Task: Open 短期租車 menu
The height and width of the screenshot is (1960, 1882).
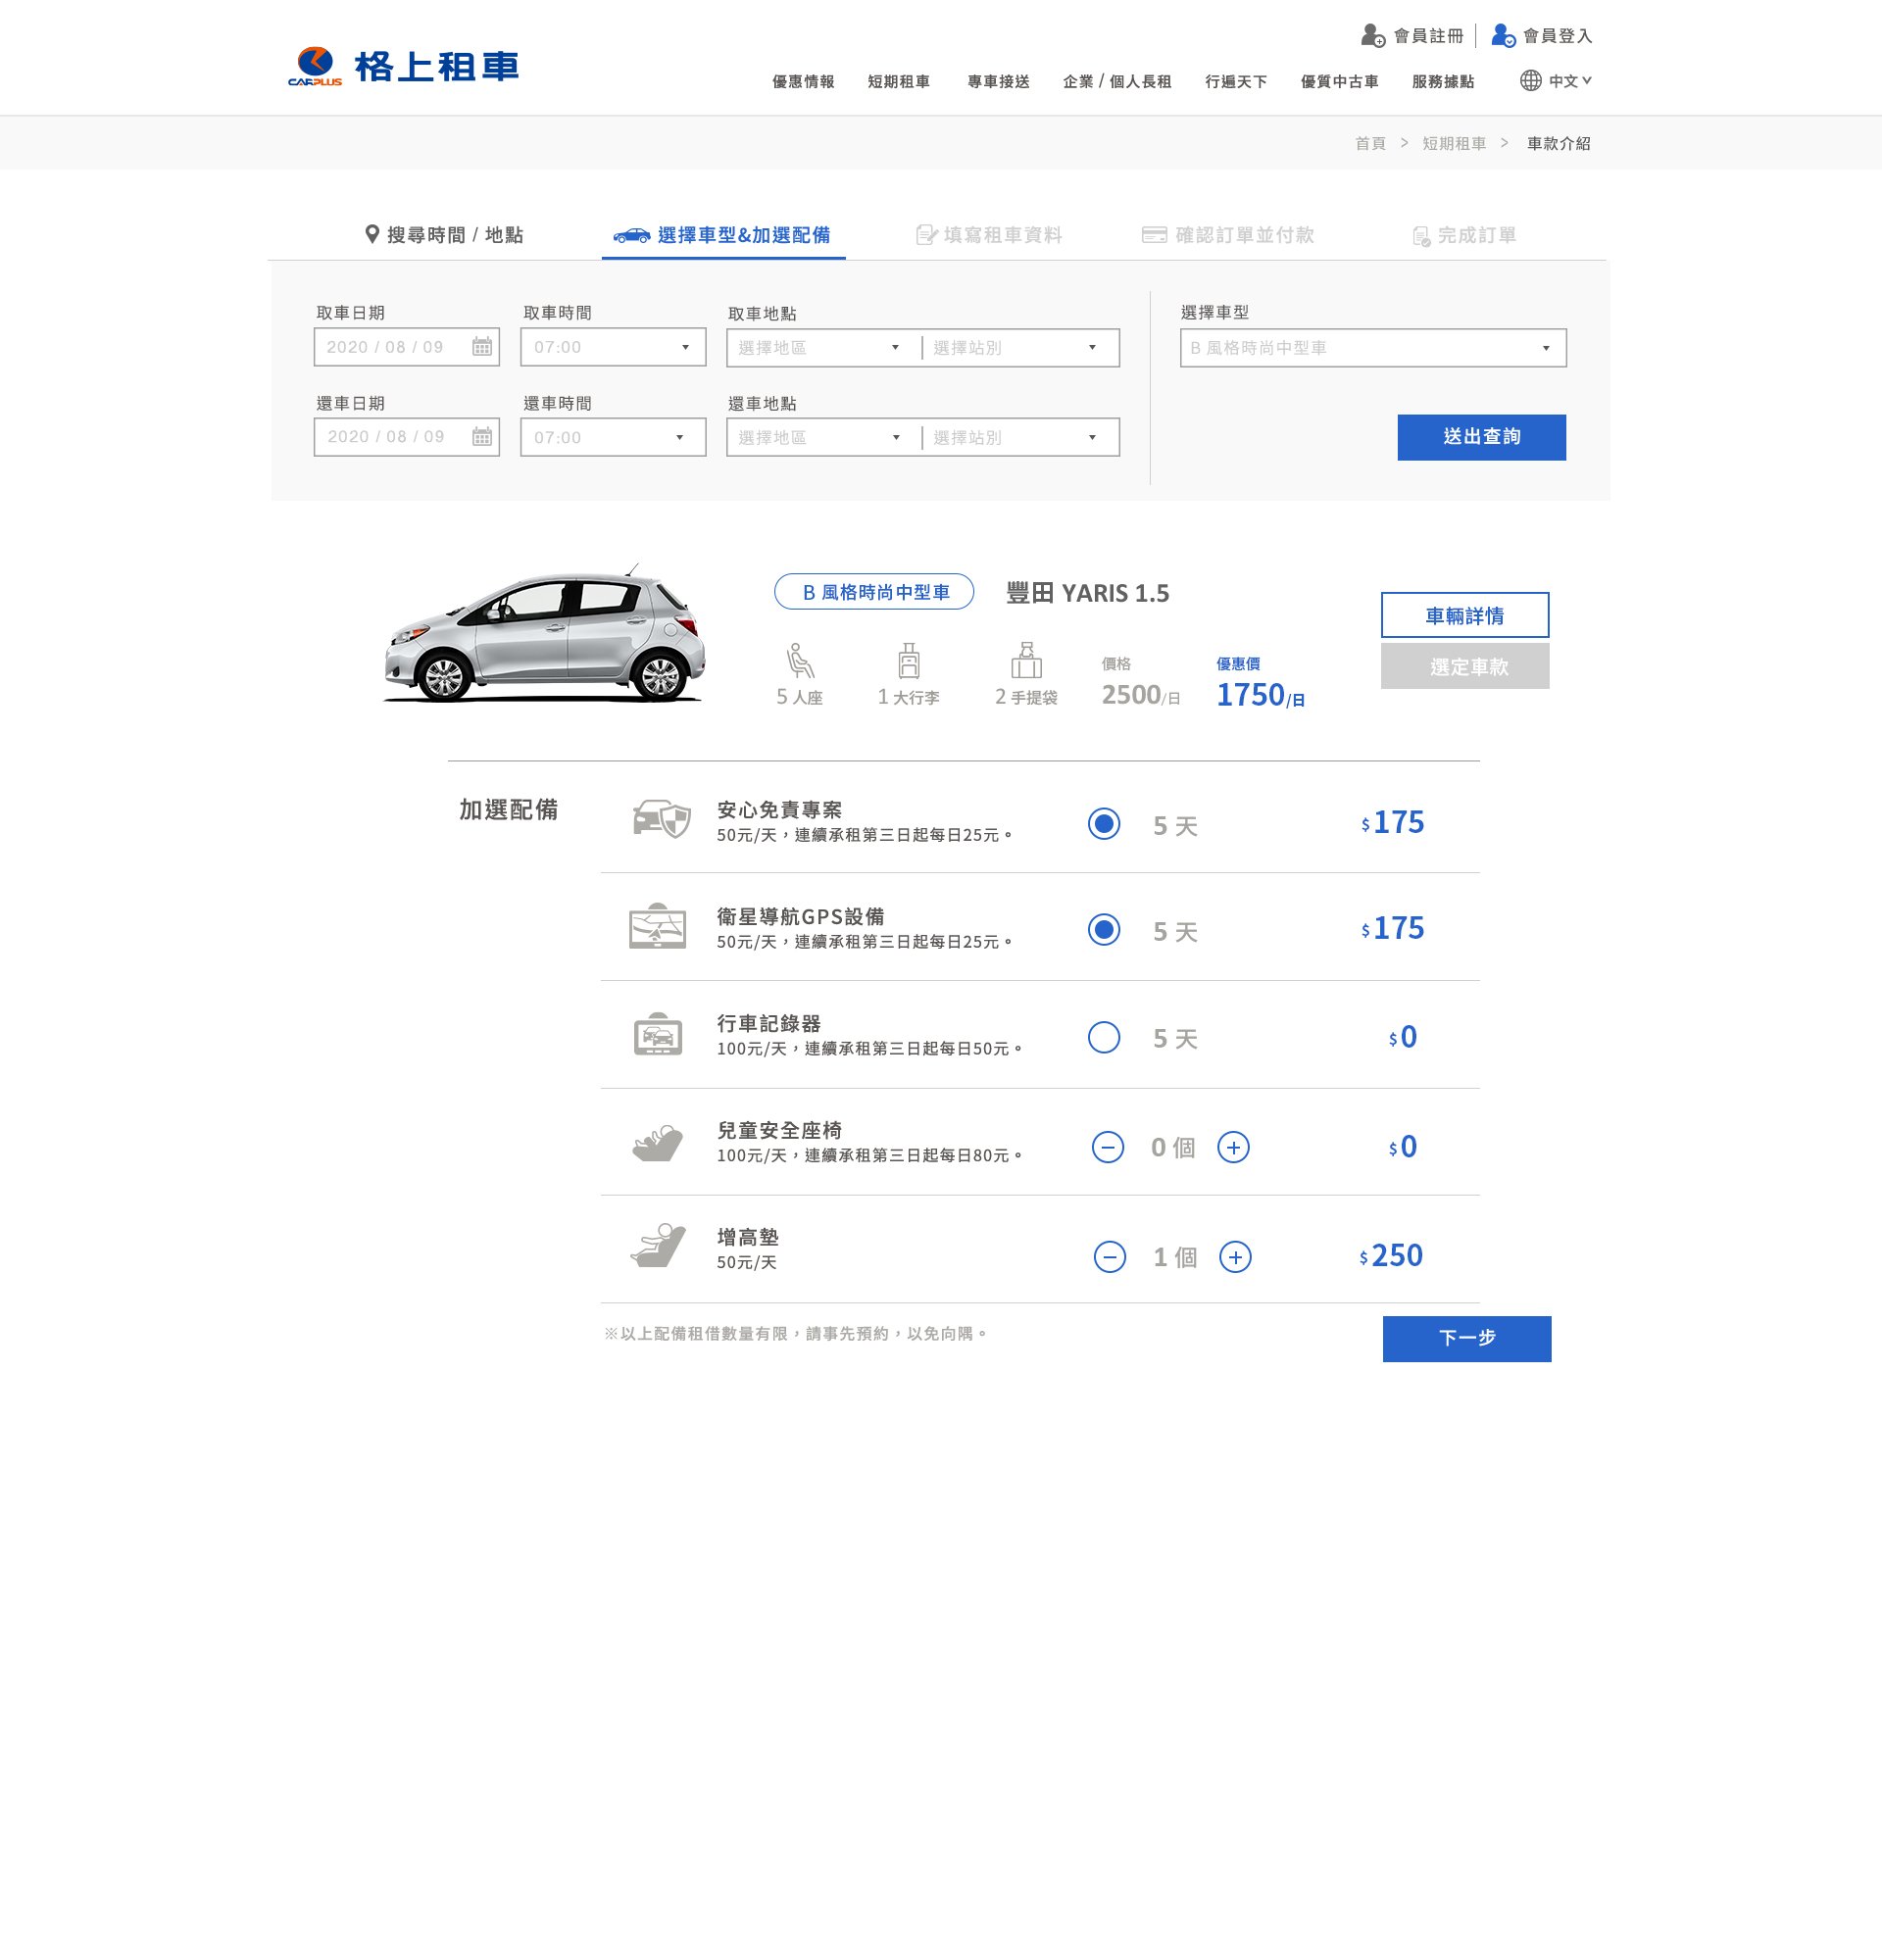Action: 899,82
